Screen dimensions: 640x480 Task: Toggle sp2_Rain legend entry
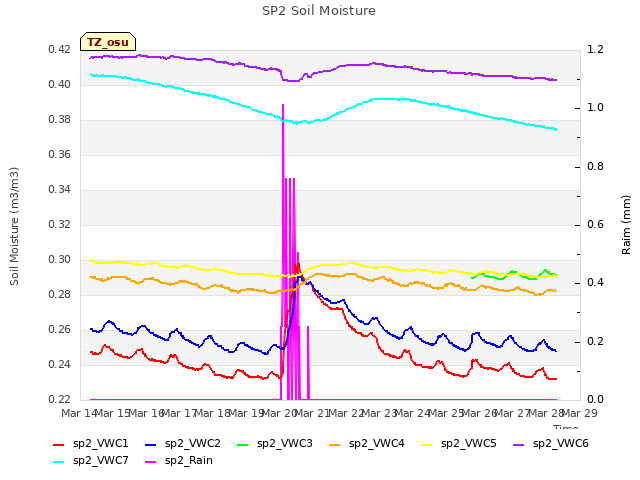[x=179, y=460]
